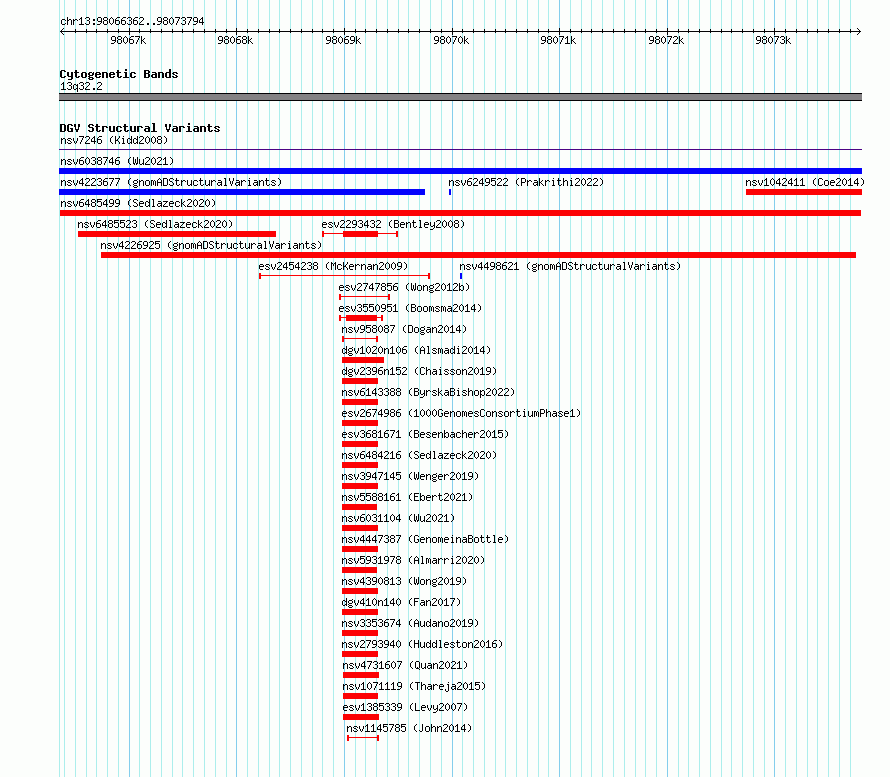
Task: Click the gray 13q32.2 cytogenetic band bar
Action: [460, 97]
